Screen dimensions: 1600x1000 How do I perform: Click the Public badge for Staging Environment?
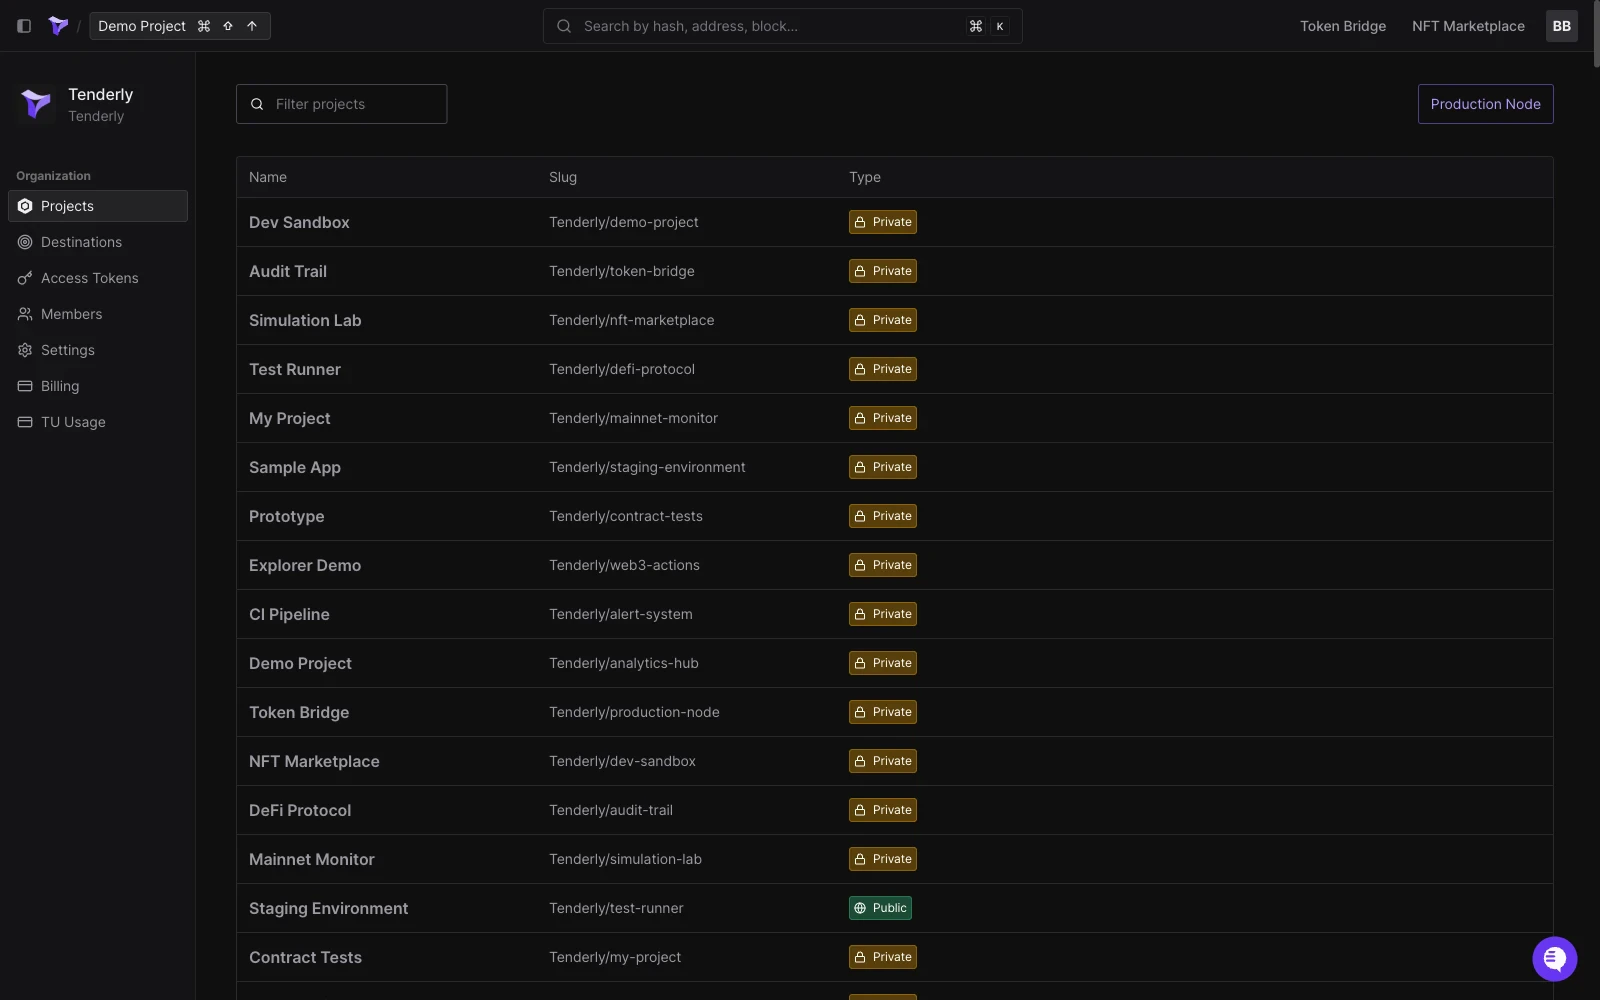pos(881,908)
